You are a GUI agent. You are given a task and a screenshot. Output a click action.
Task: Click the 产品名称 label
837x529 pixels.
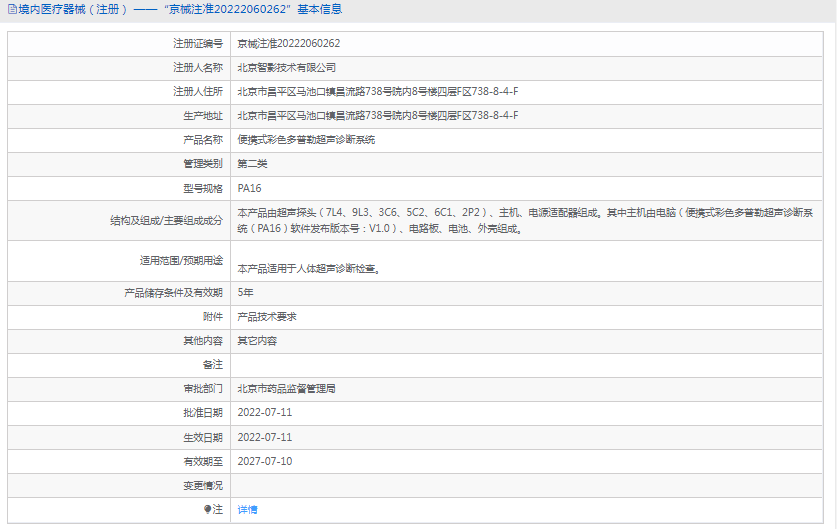(x=203, y=140)
